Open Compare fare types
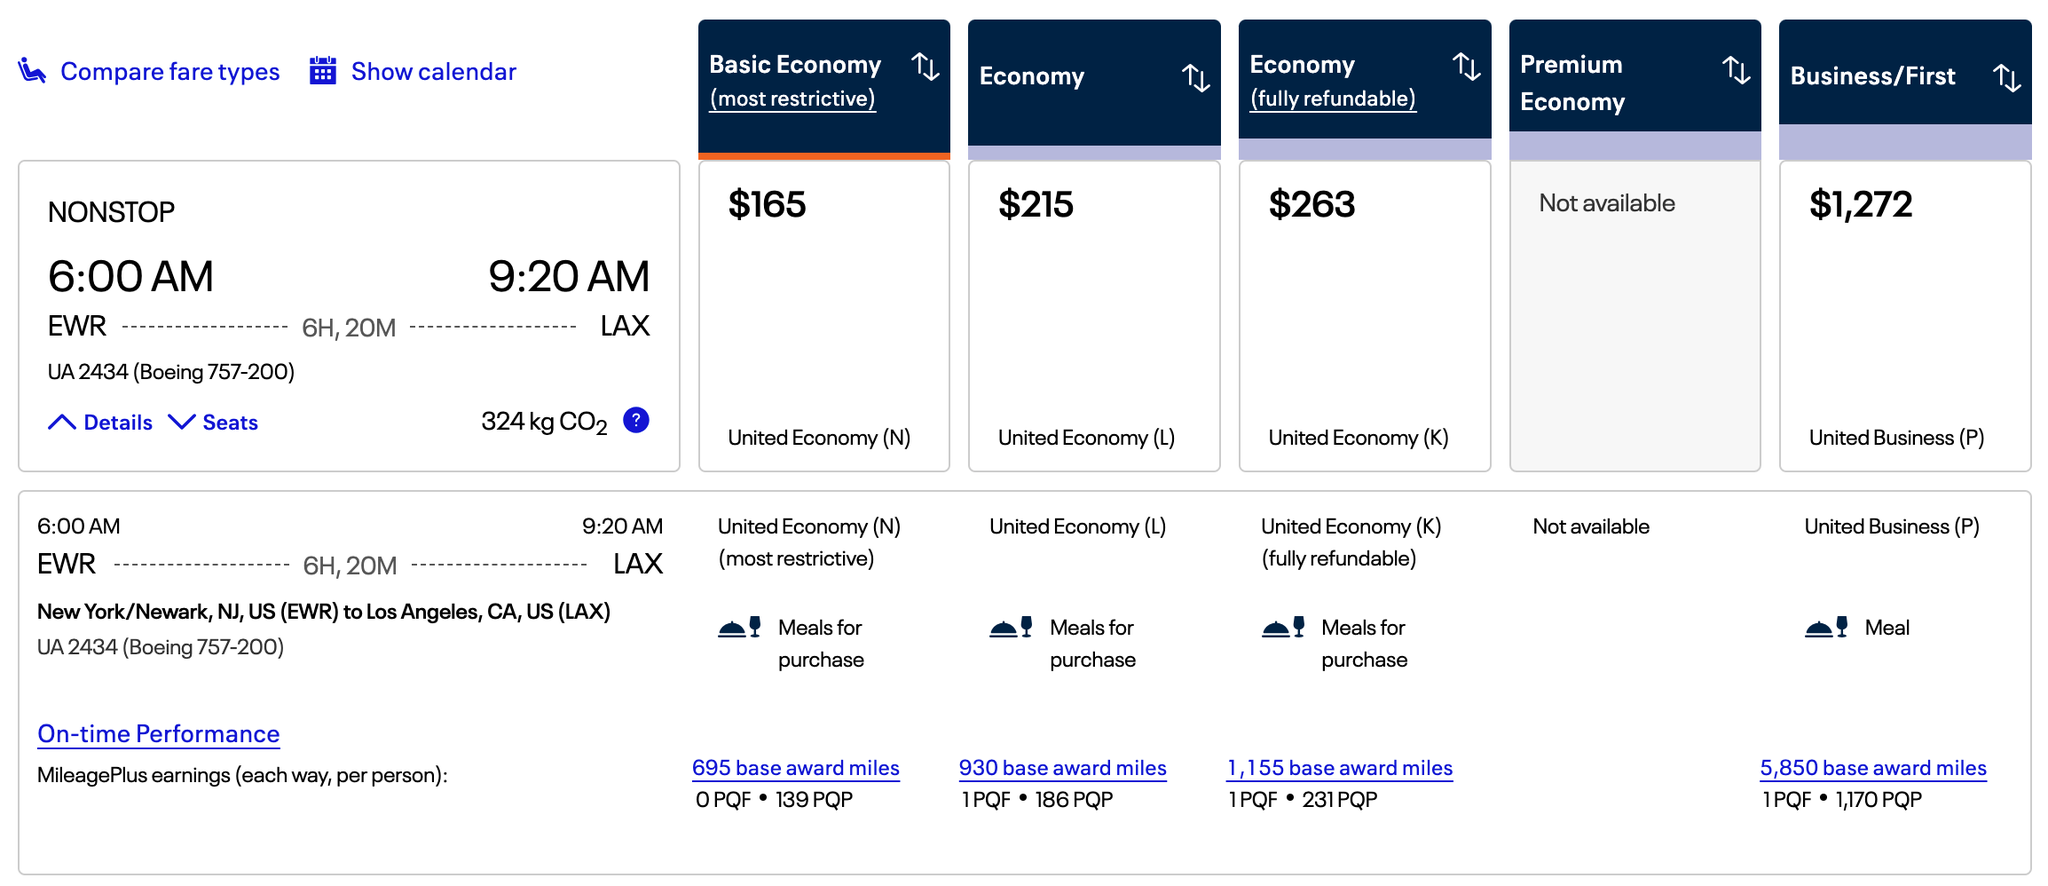 170,70
